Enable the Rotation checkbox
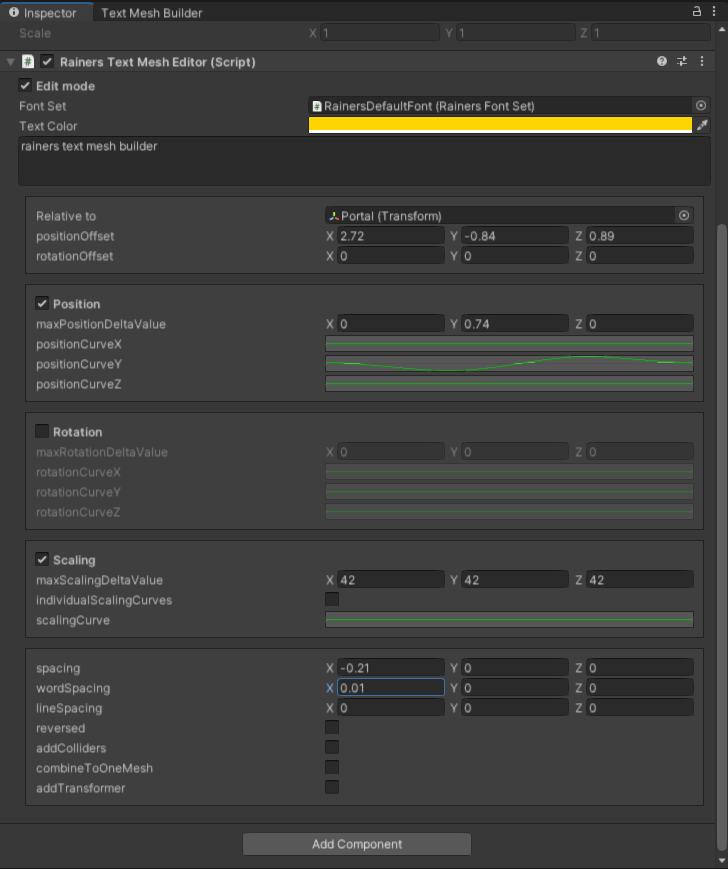728x869 pixels. 42,431
